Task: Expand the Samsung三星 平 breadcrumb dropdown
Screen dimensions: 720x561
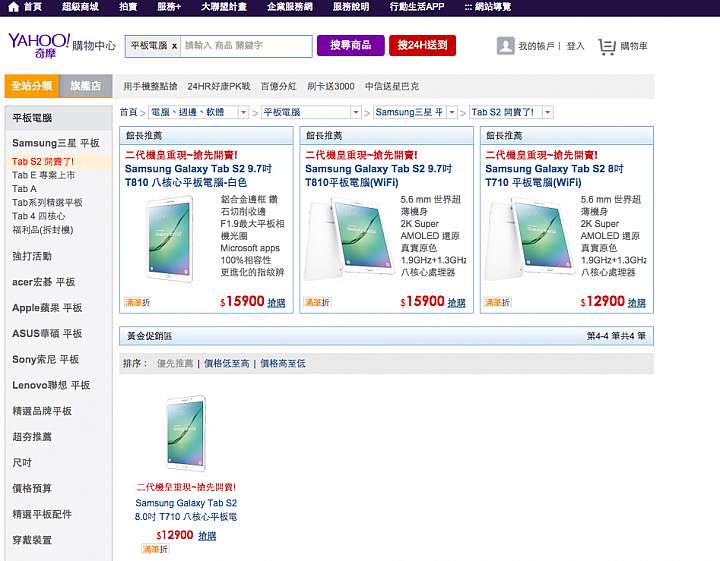Action: (452, 112)
